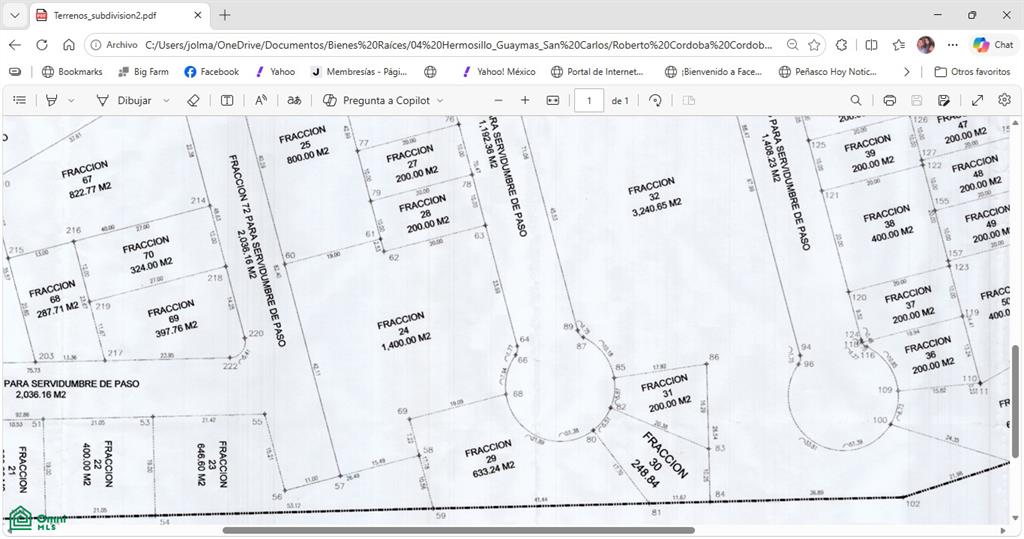
Task: Rotate the PDF page
Action: [x=655, y=101]
